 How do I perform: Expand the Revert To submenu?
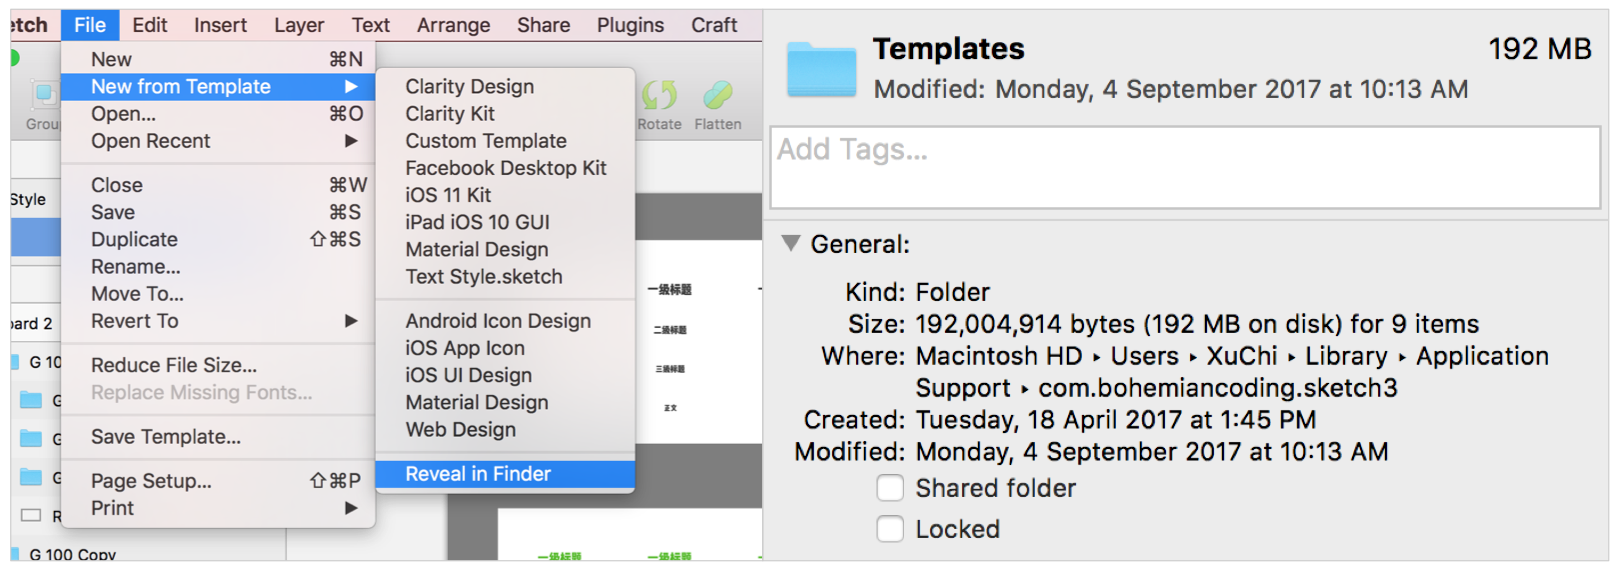[x=351, y=321]
